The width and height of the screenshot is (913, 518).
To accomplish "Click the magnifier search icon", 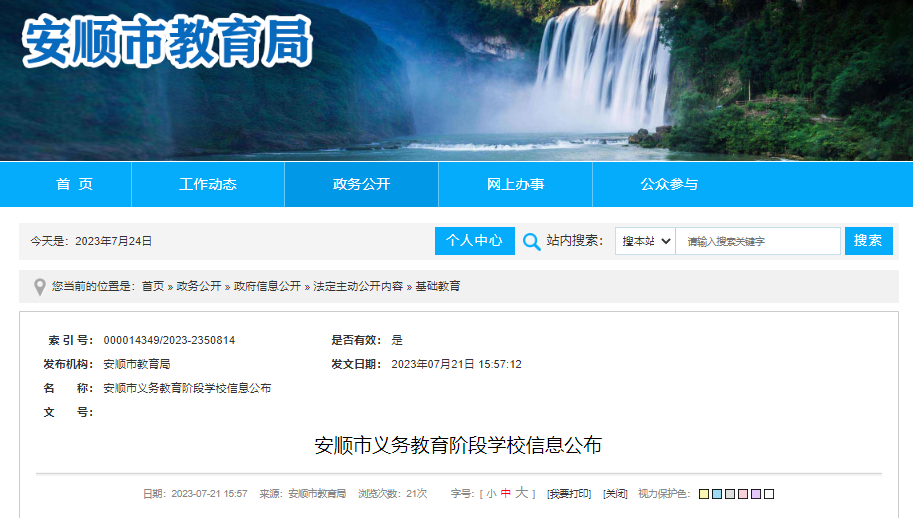I will click(x=531, y=242).
